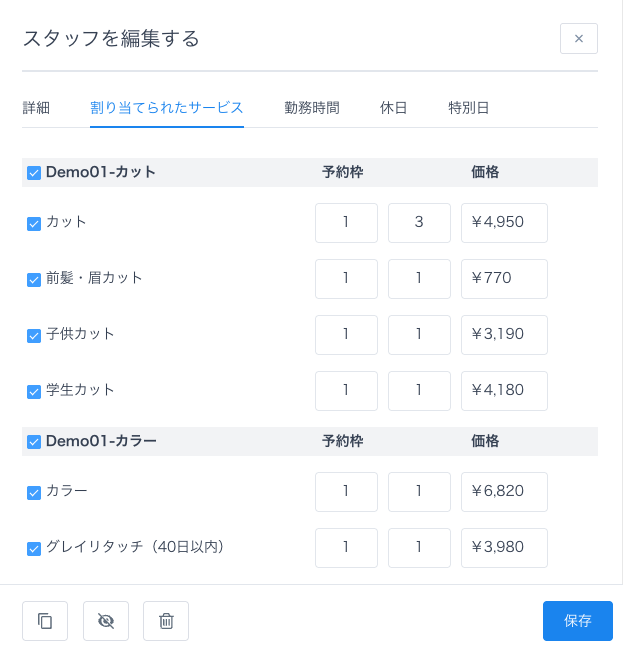
Task: Click the delete staff trash icon
Action: click(x=166, y=621)
